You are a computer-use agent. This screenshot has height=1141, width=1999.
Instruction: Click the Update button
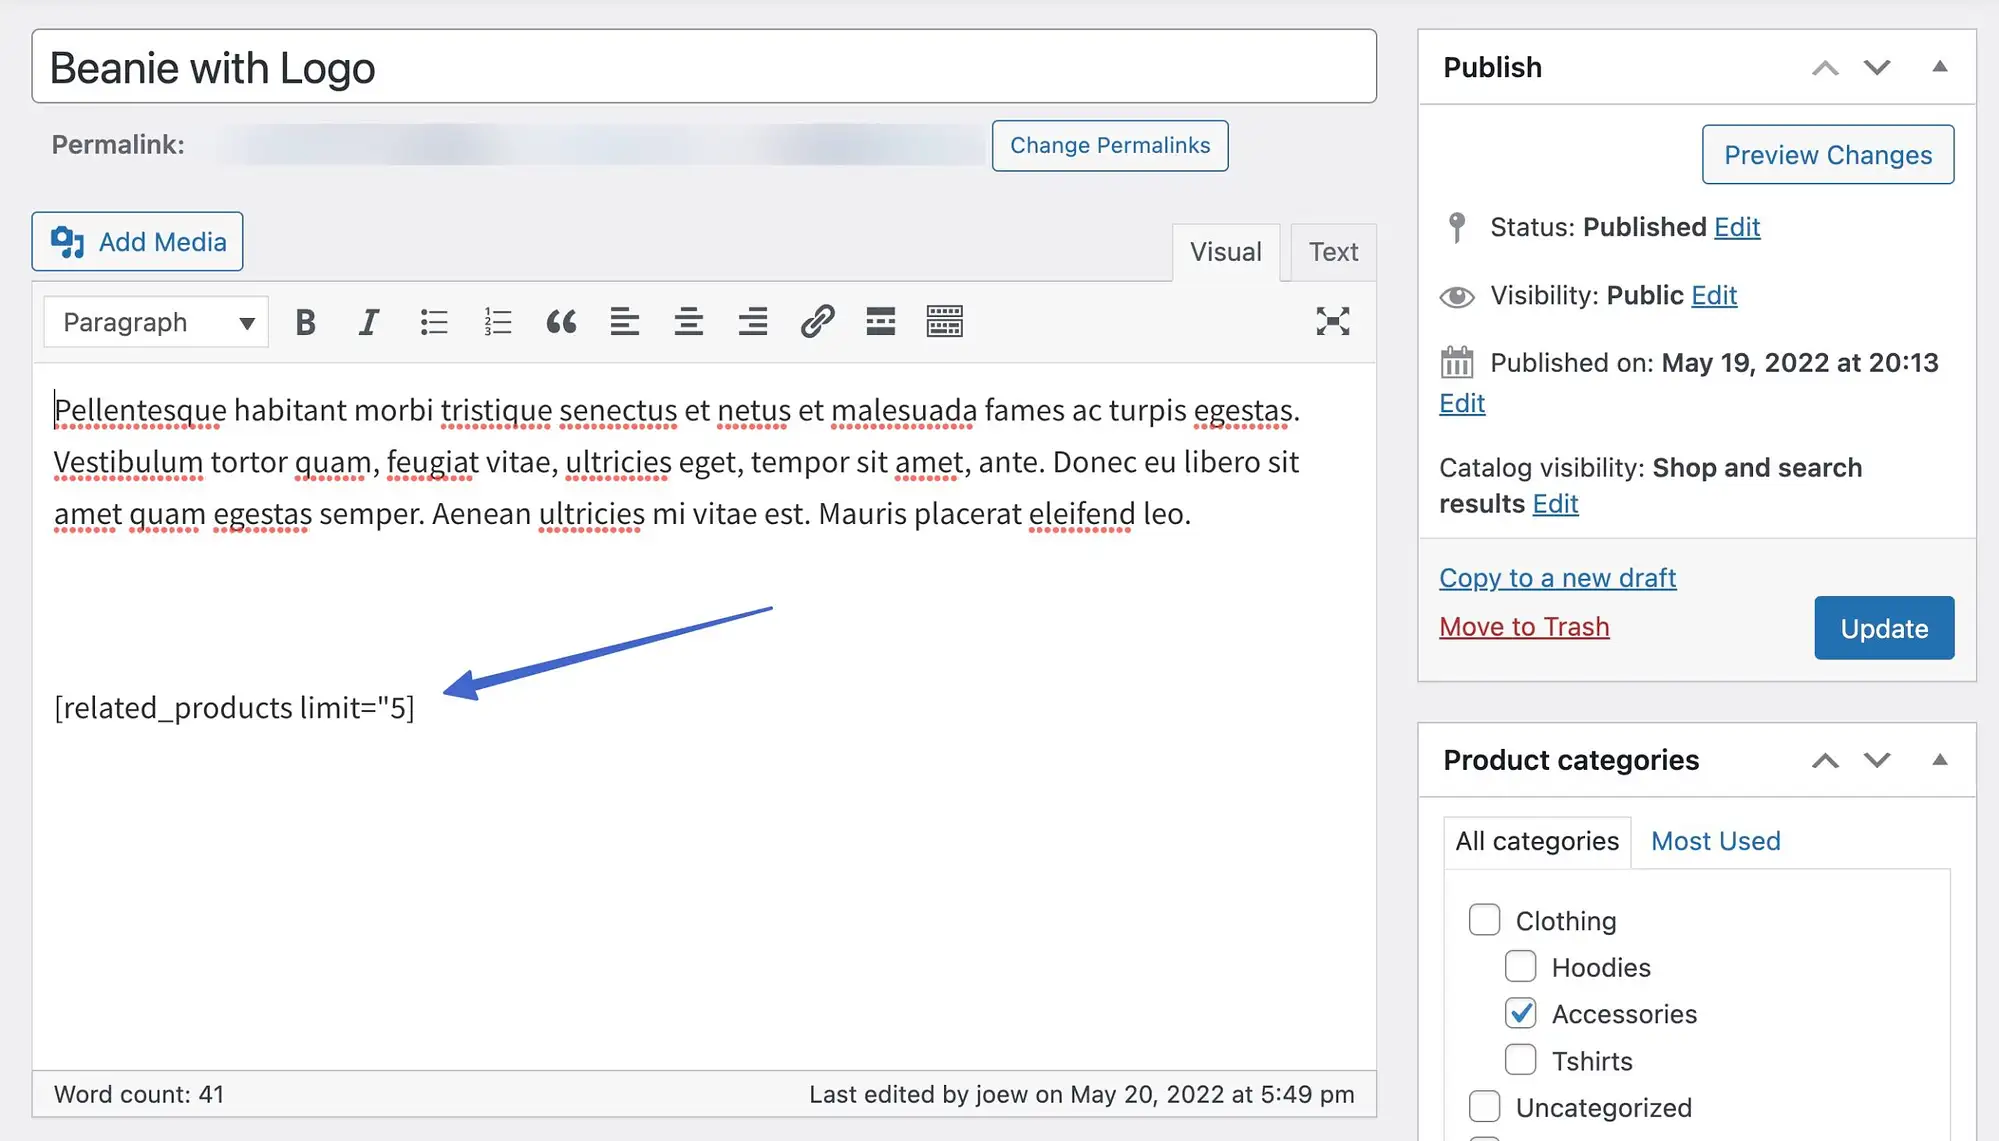pyautogui.click(x=1884, y=627)
